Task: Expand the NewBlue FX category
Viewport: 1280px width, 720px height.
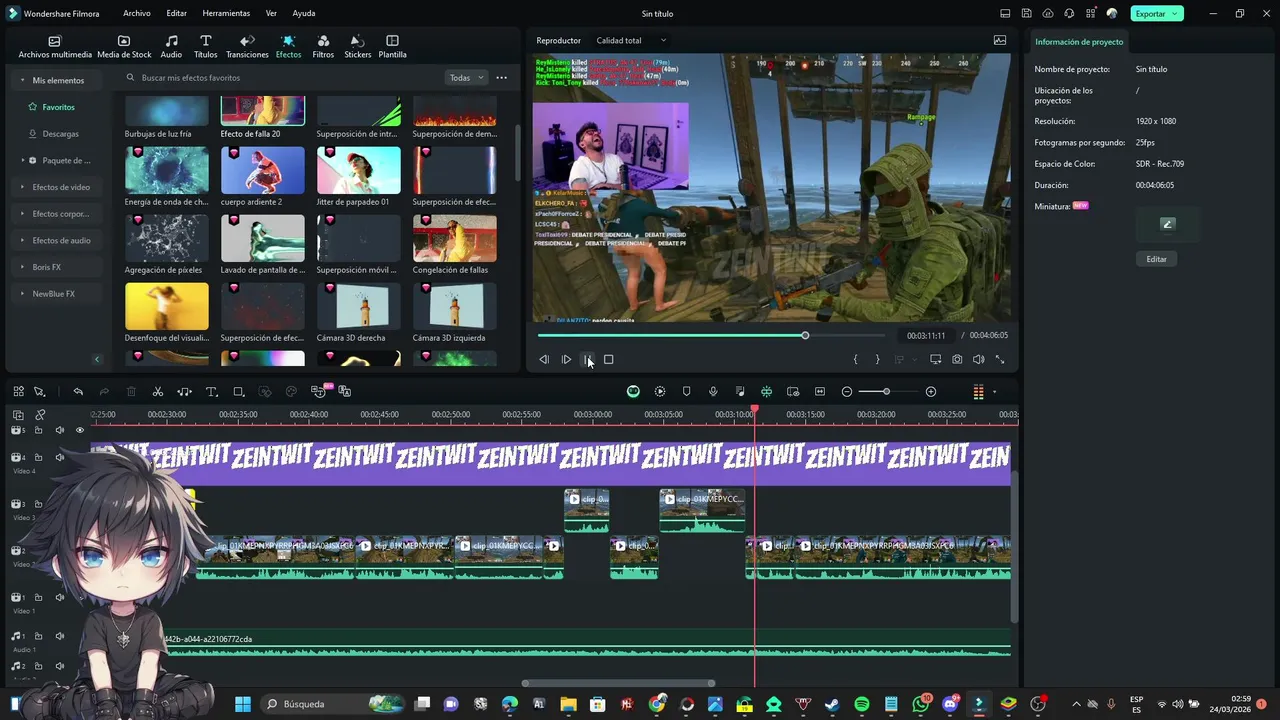Action: (53, 294)
